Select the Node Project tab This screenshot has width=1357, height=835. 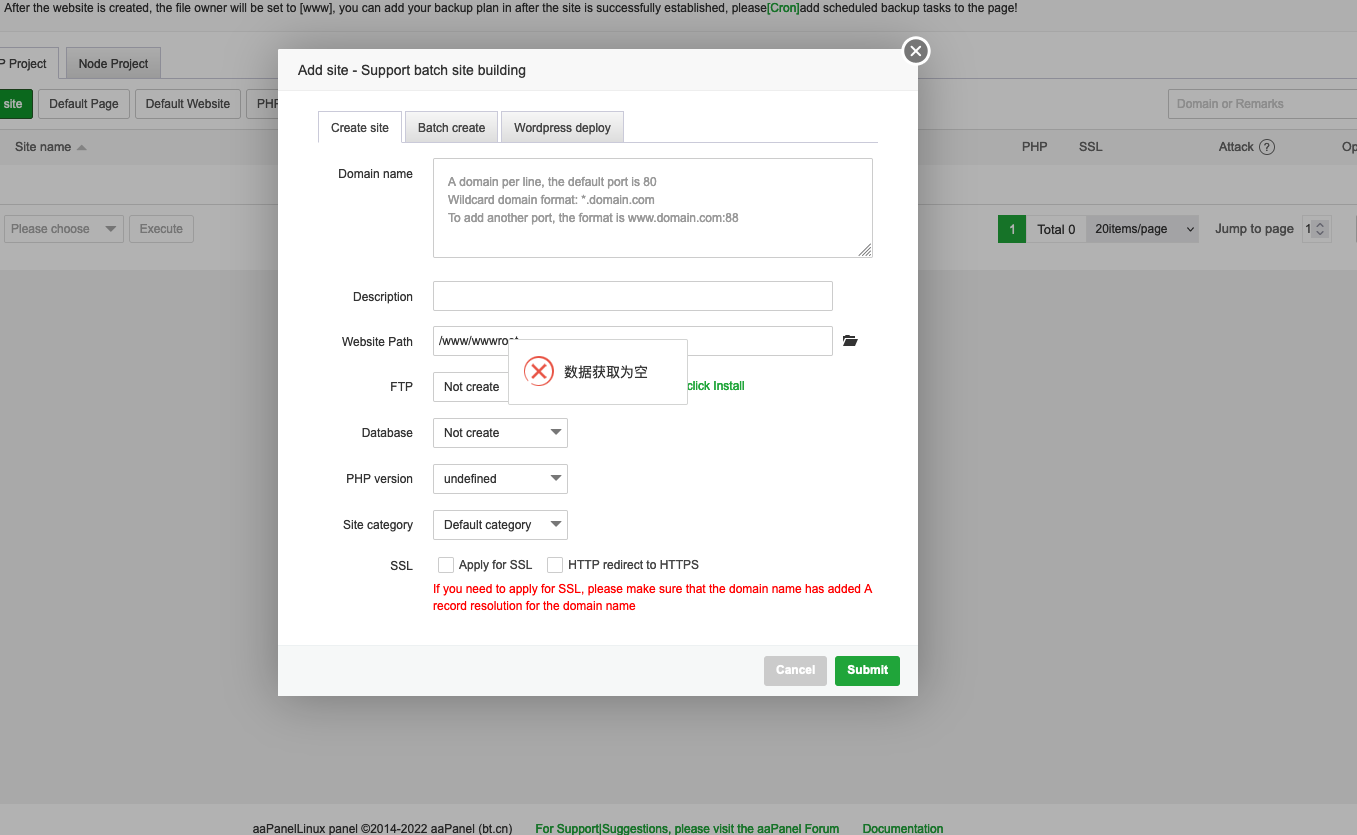pos(113,64)
